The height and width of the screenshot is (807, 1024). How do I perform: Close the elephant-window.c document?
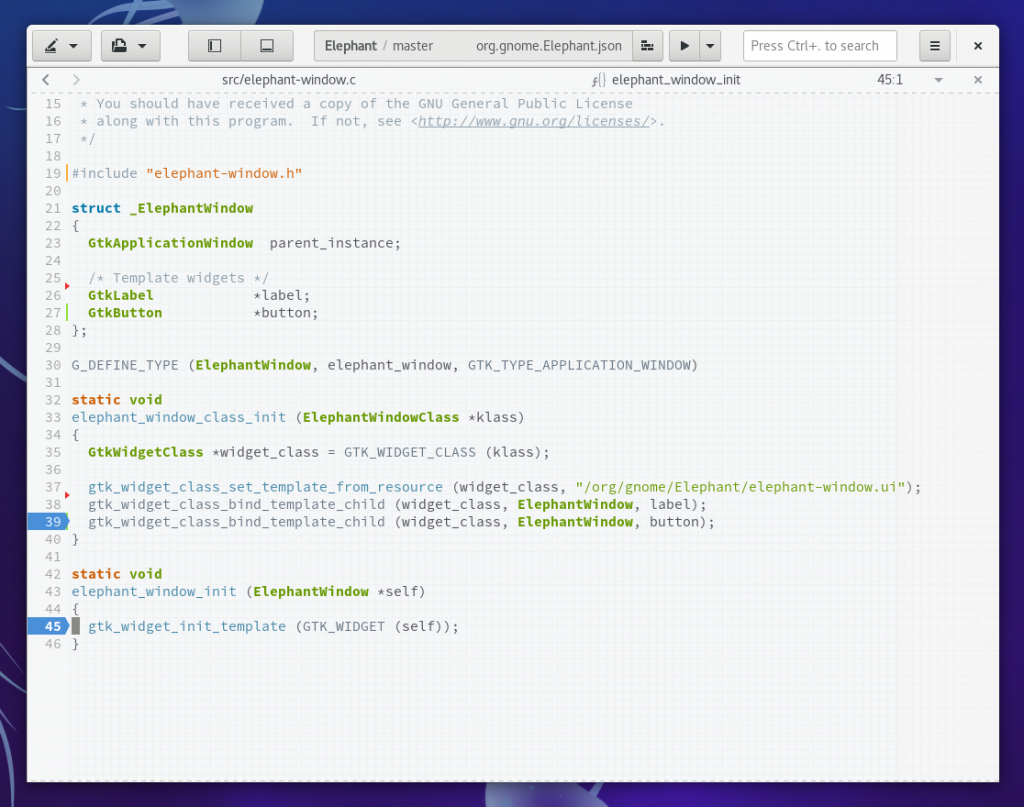(x=978, y=80)
